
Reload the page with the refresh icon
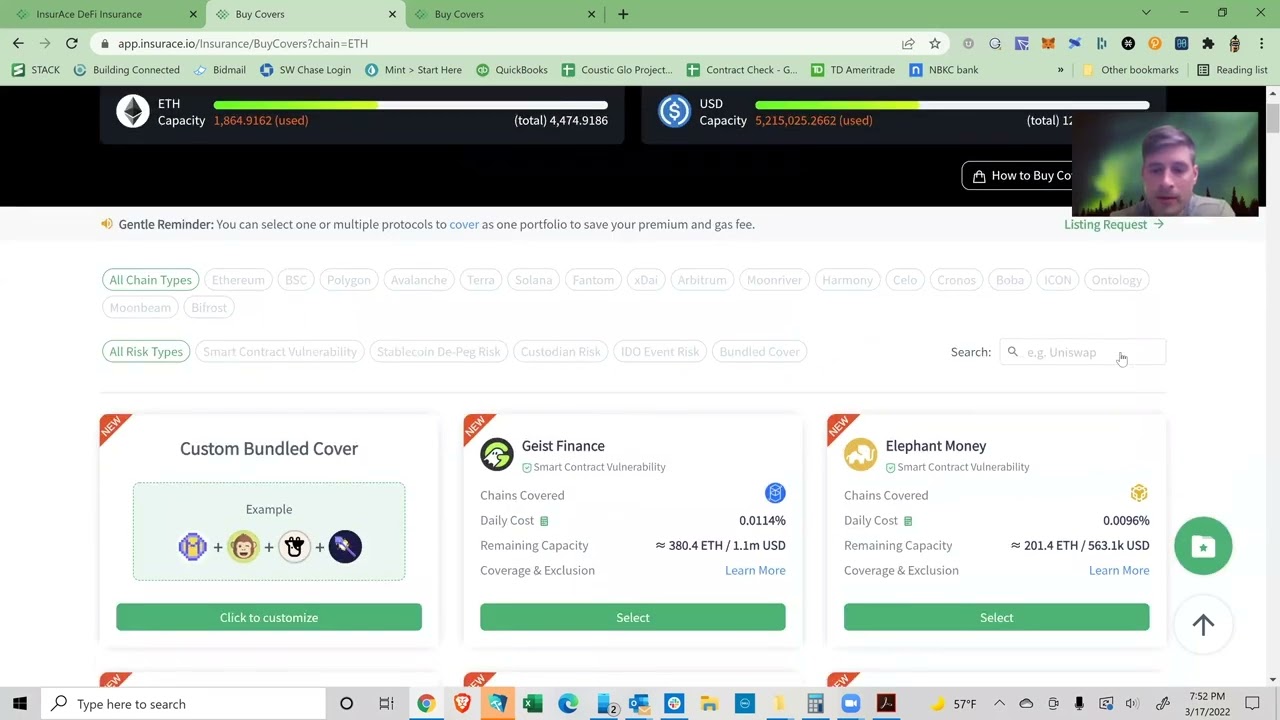(x=72, y=43)
